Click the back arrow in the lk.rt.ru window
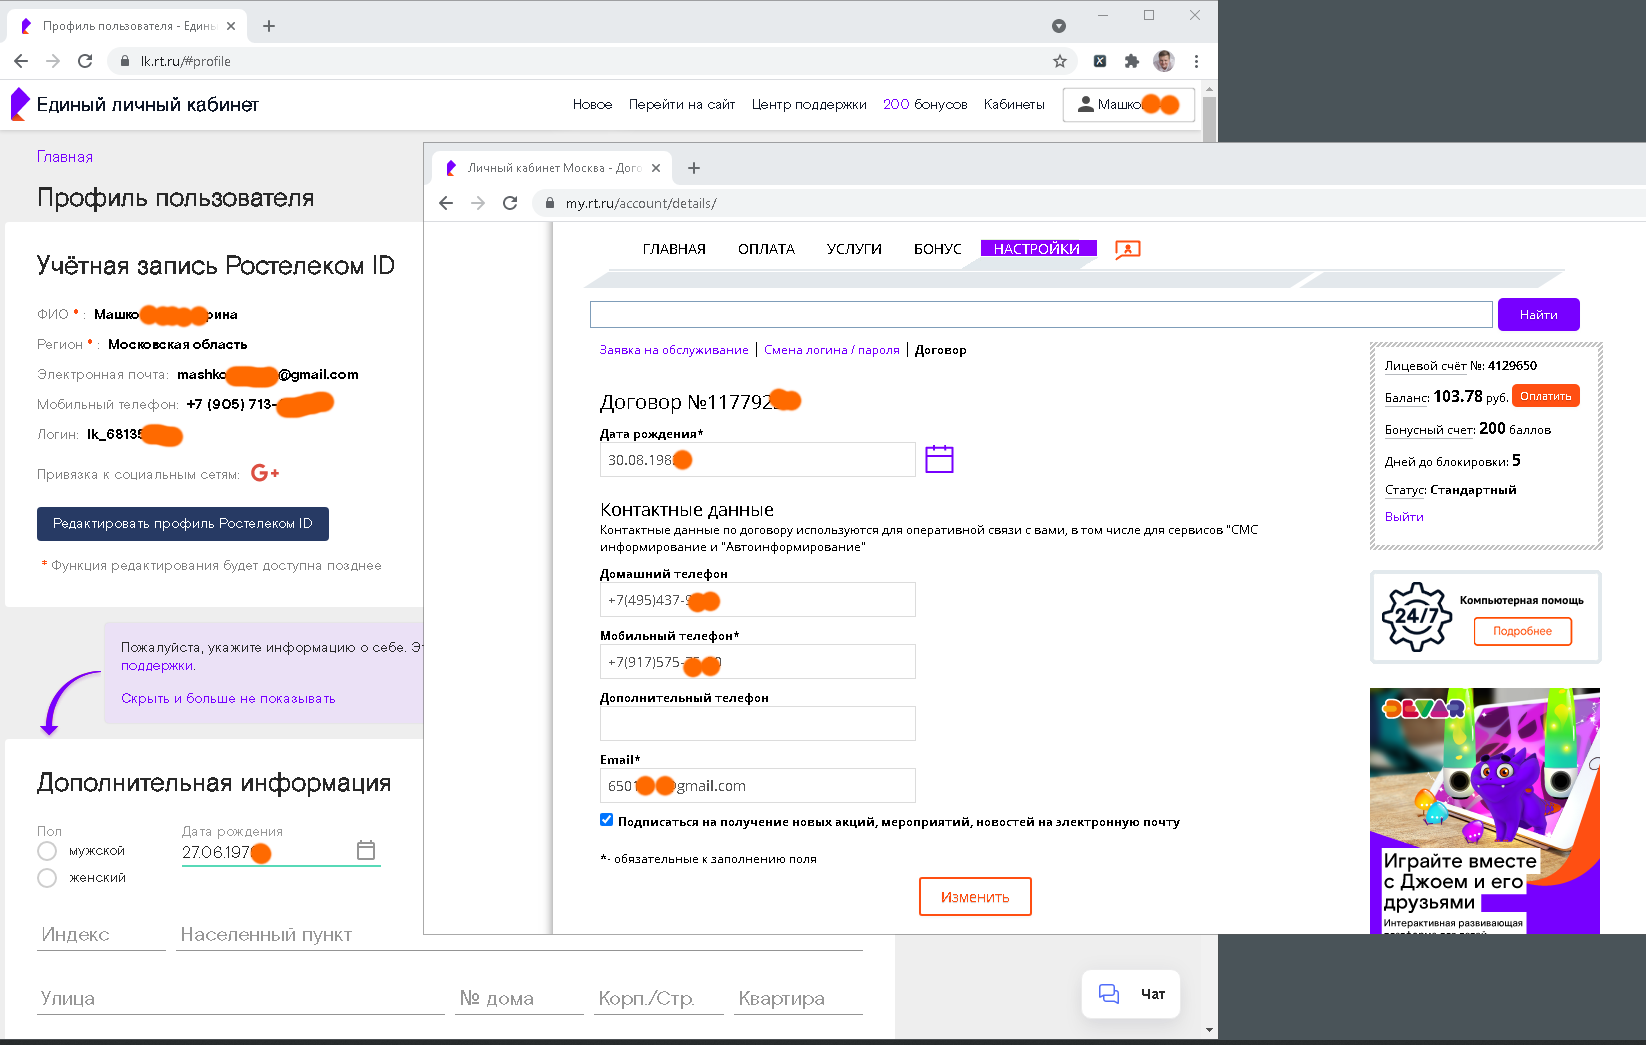This screenshot has height=1045, width=1646. pyautogui.click(x=21, y=61)
